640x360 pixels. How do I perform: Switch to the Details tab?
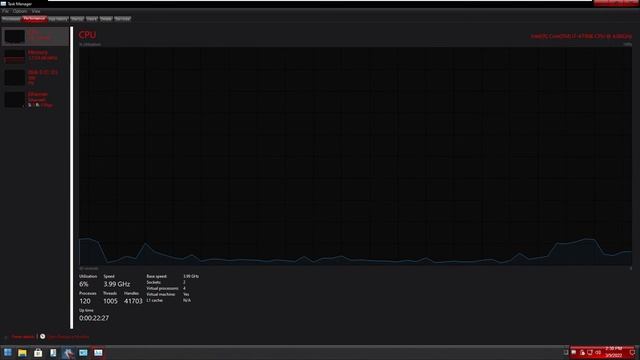tap(106, 19)
